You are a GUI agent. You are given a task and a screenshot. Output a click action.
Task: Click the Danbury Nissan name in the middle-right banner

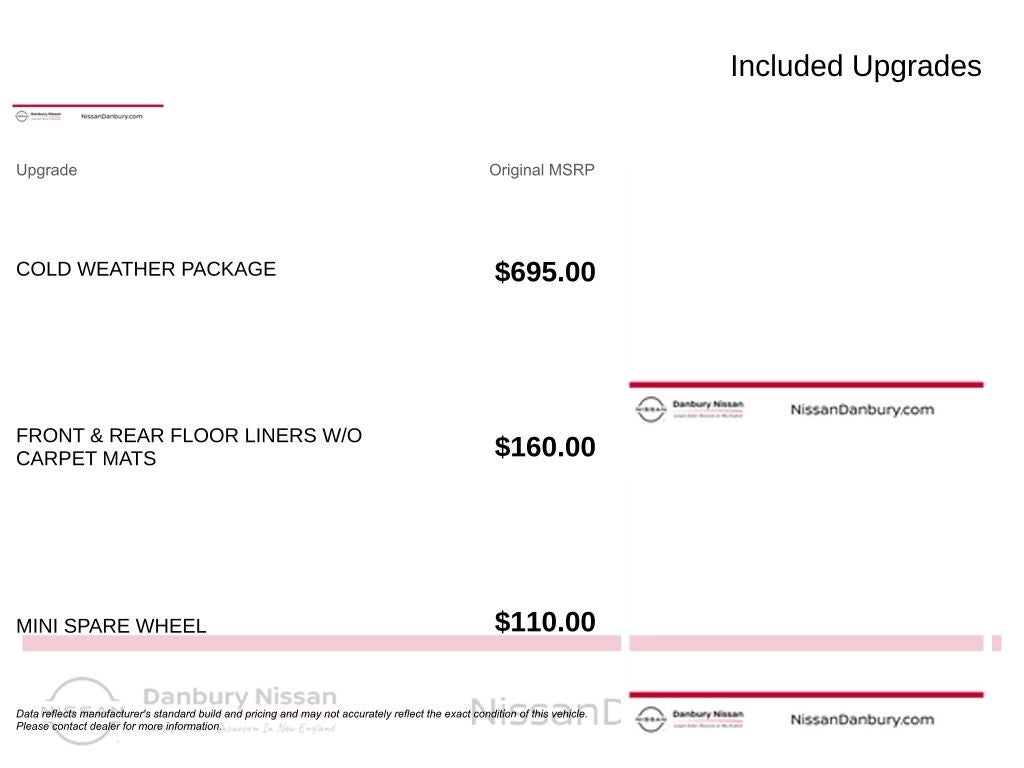click(708, 404)
